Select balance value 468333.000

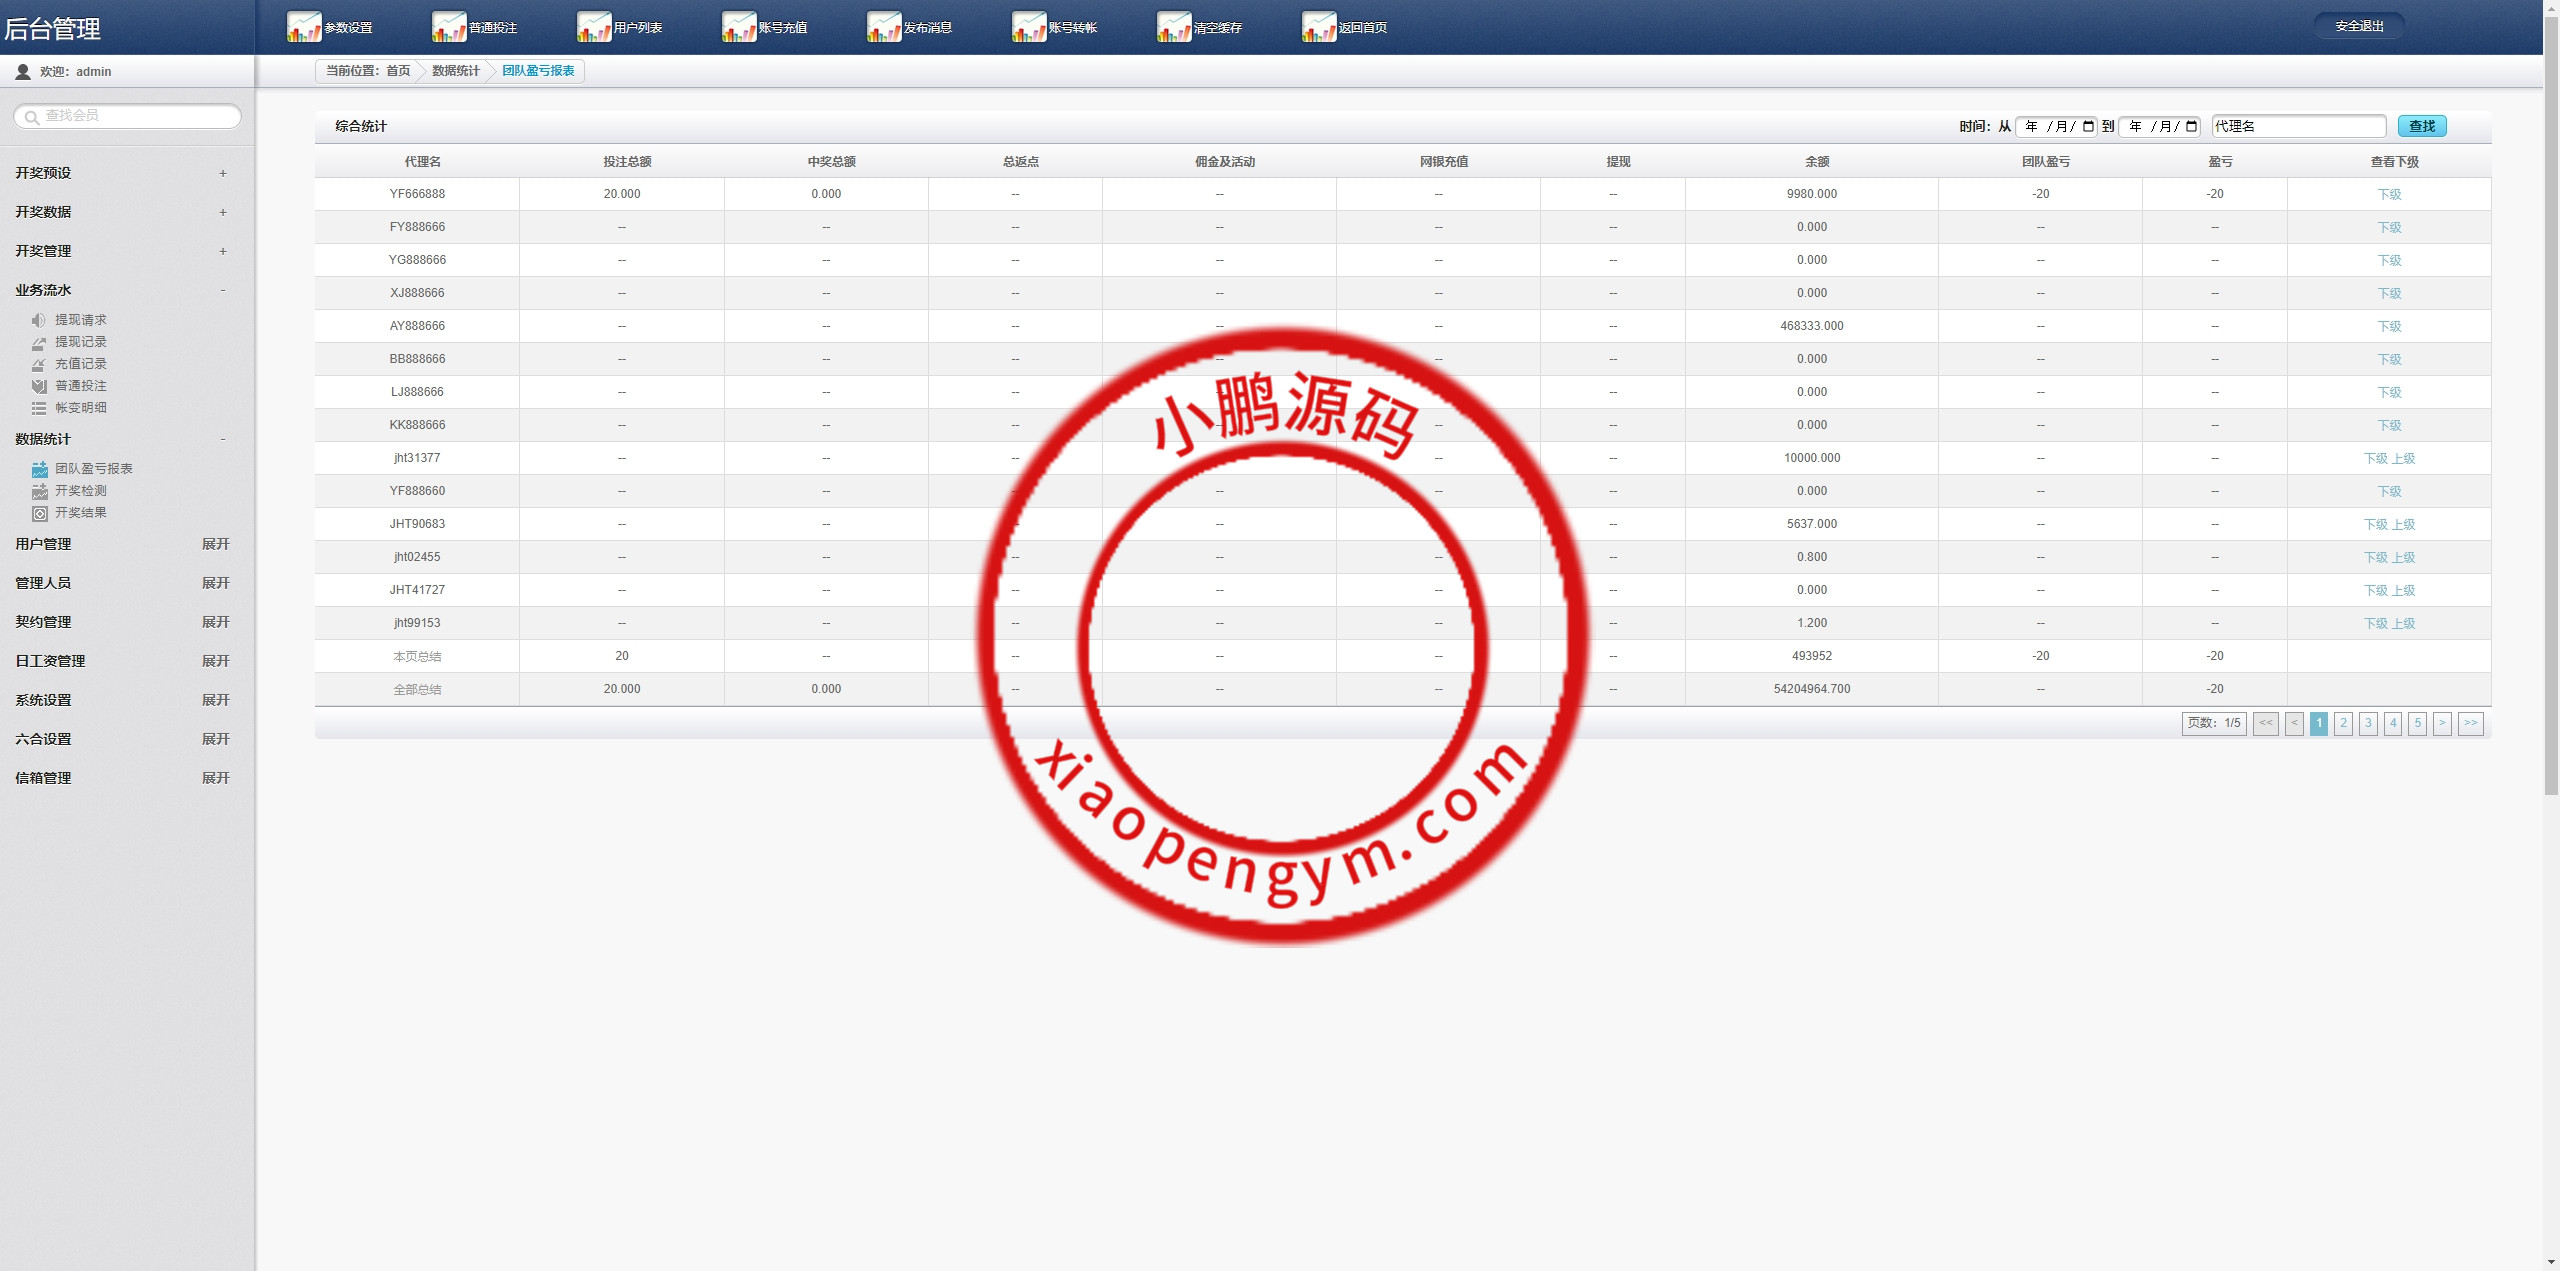pos(1811,326)
